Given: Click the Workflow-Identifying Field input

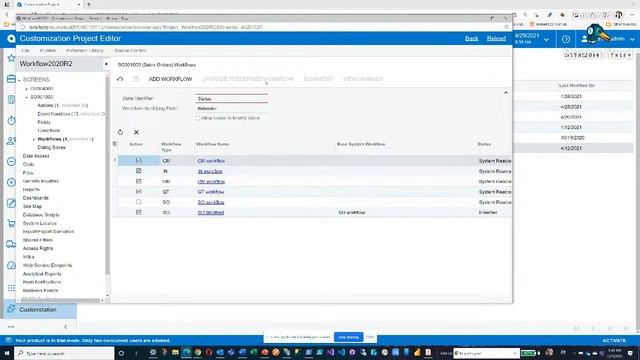Looking at the screenshot, I should [231, 109].
